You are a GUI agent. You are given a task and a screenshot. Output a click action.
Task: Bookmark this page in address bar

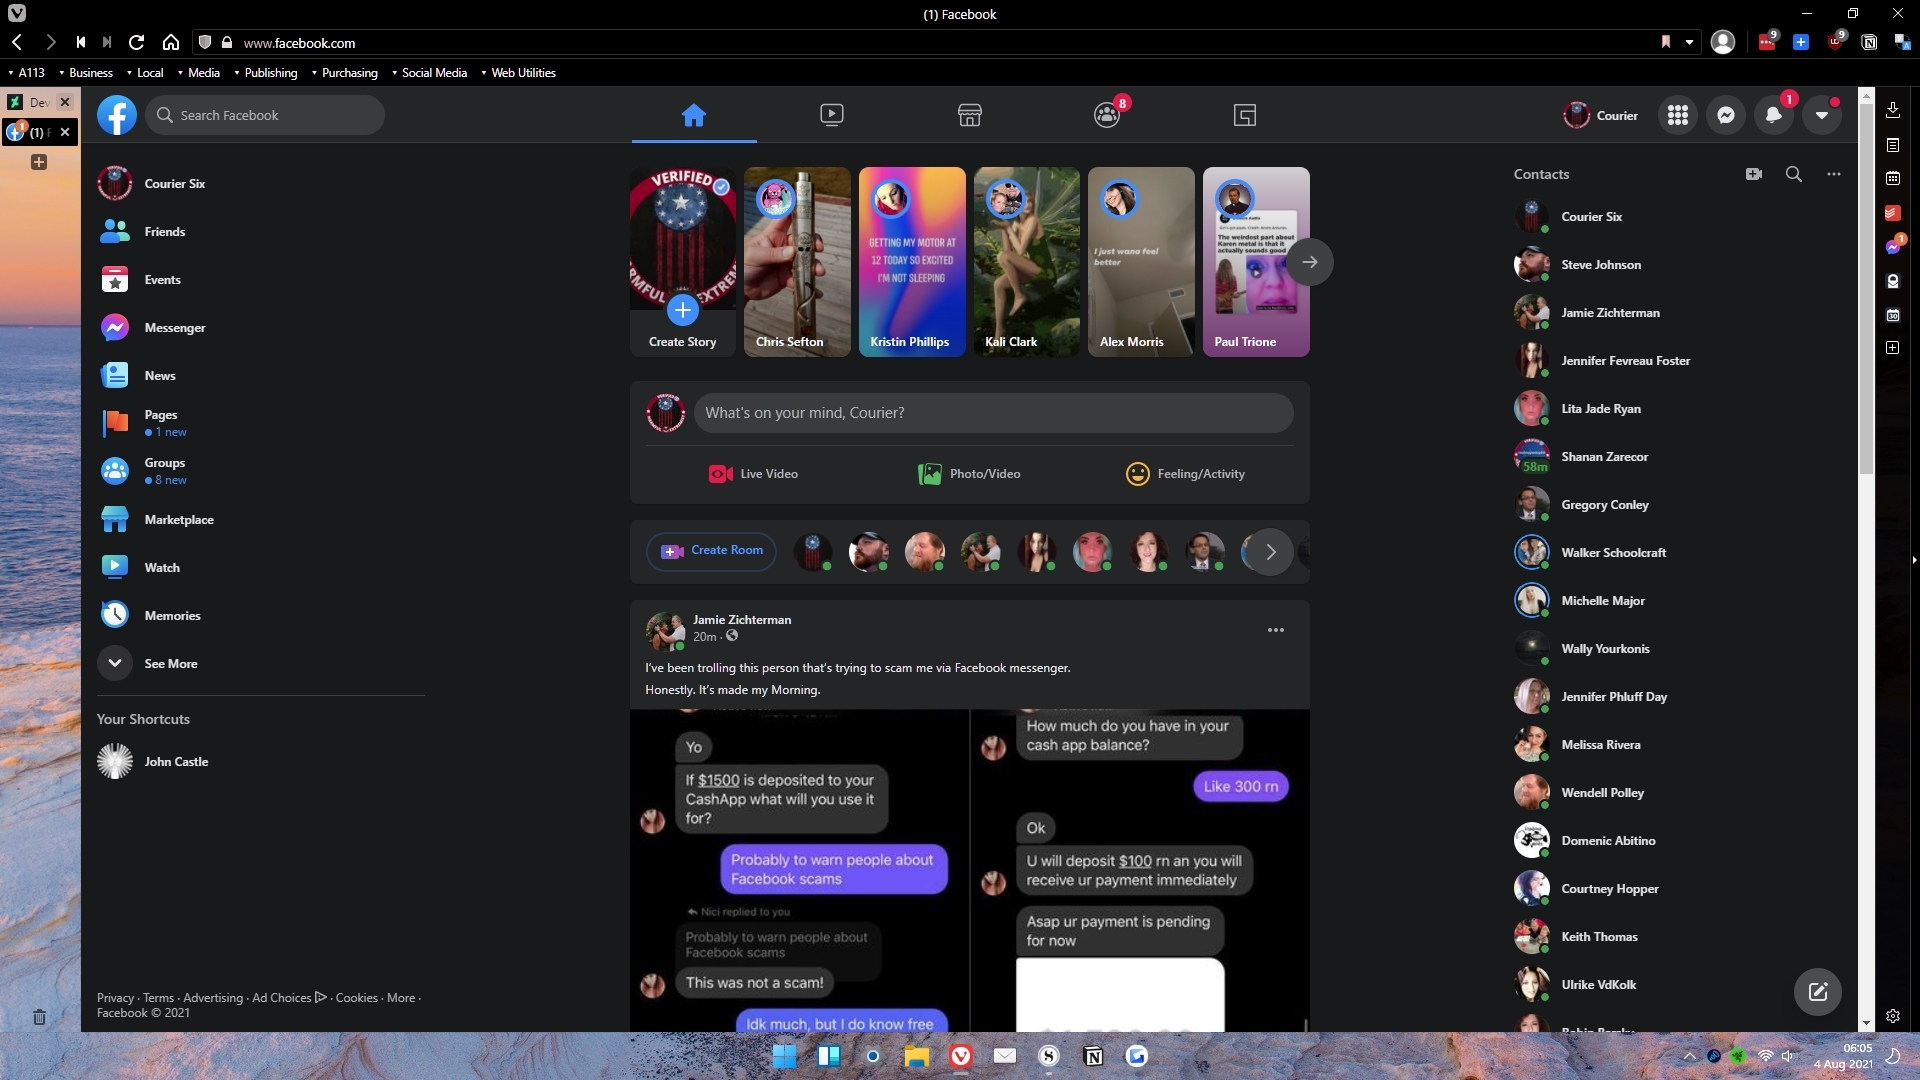tap(1666, 42)
